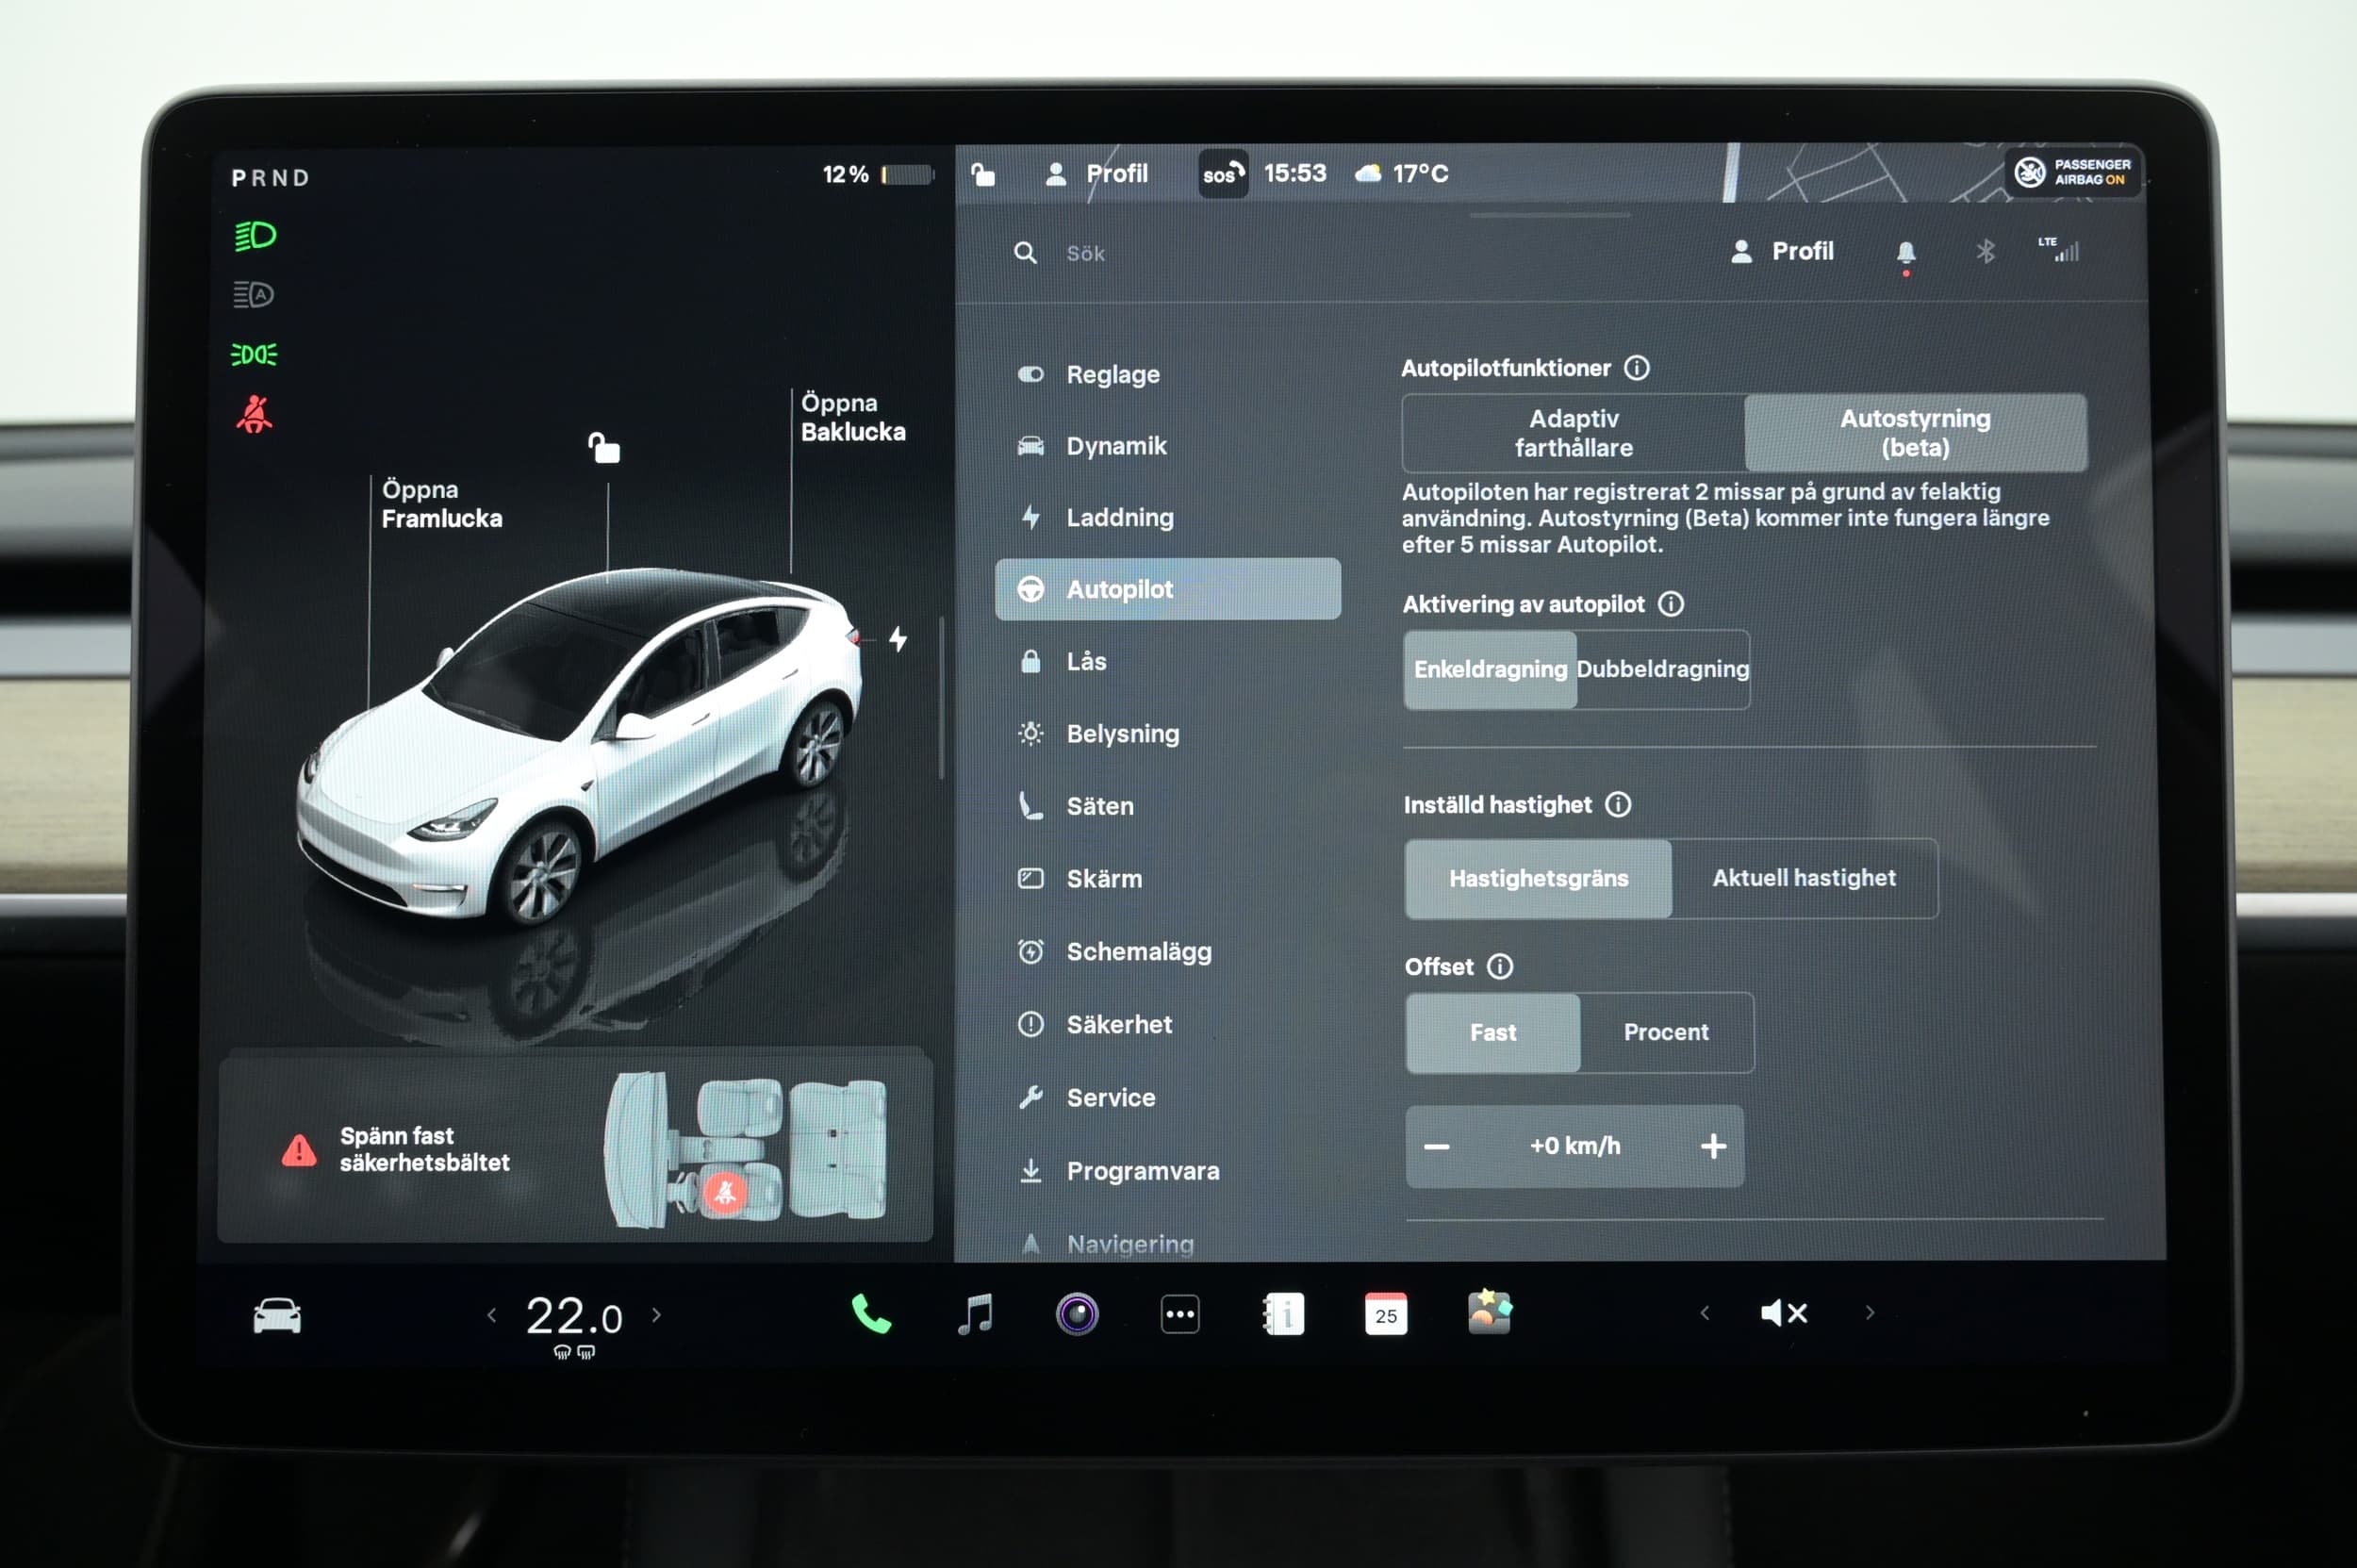Open Profil in the top status bar
2357x1568 pixels.
(1097, 174)
